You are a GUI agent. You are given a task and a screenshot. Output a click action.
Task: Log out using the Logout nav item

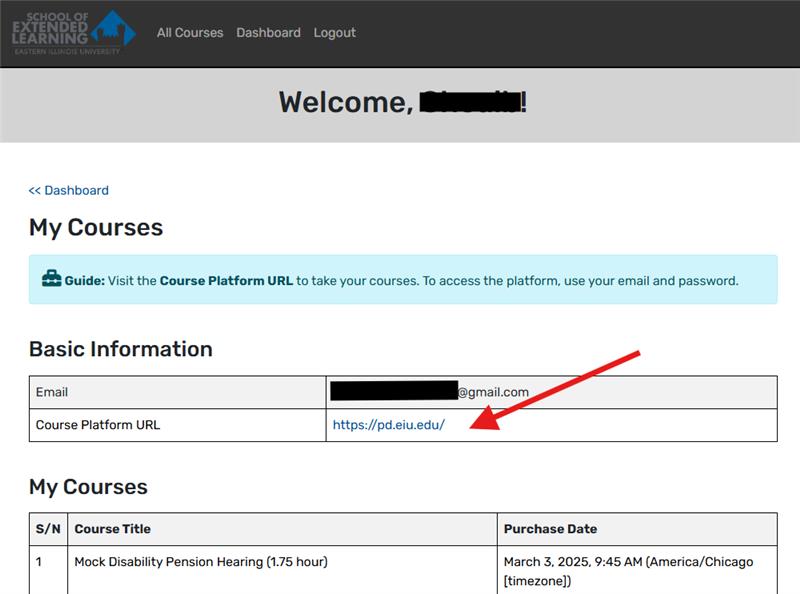[x=334, y=33]
